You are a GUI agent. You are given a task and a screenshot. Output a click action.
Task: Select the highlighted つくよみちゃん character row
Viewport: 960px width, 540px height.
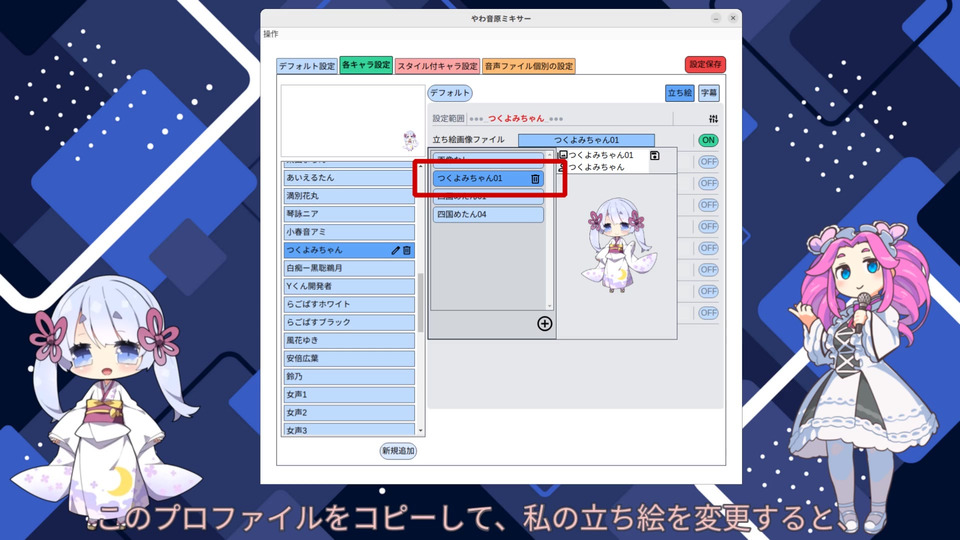(x=349, y=250)
